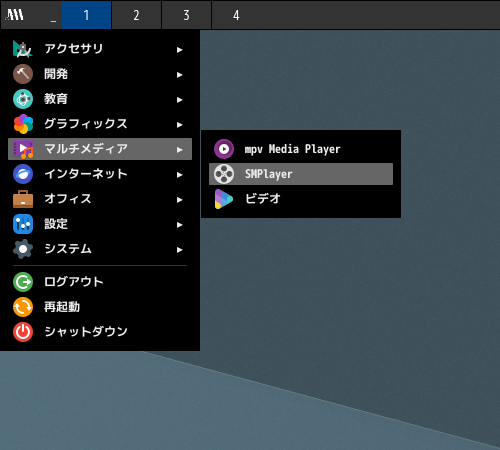
Task: Click the 教育 atom icon
Action: tap(23, 99)
